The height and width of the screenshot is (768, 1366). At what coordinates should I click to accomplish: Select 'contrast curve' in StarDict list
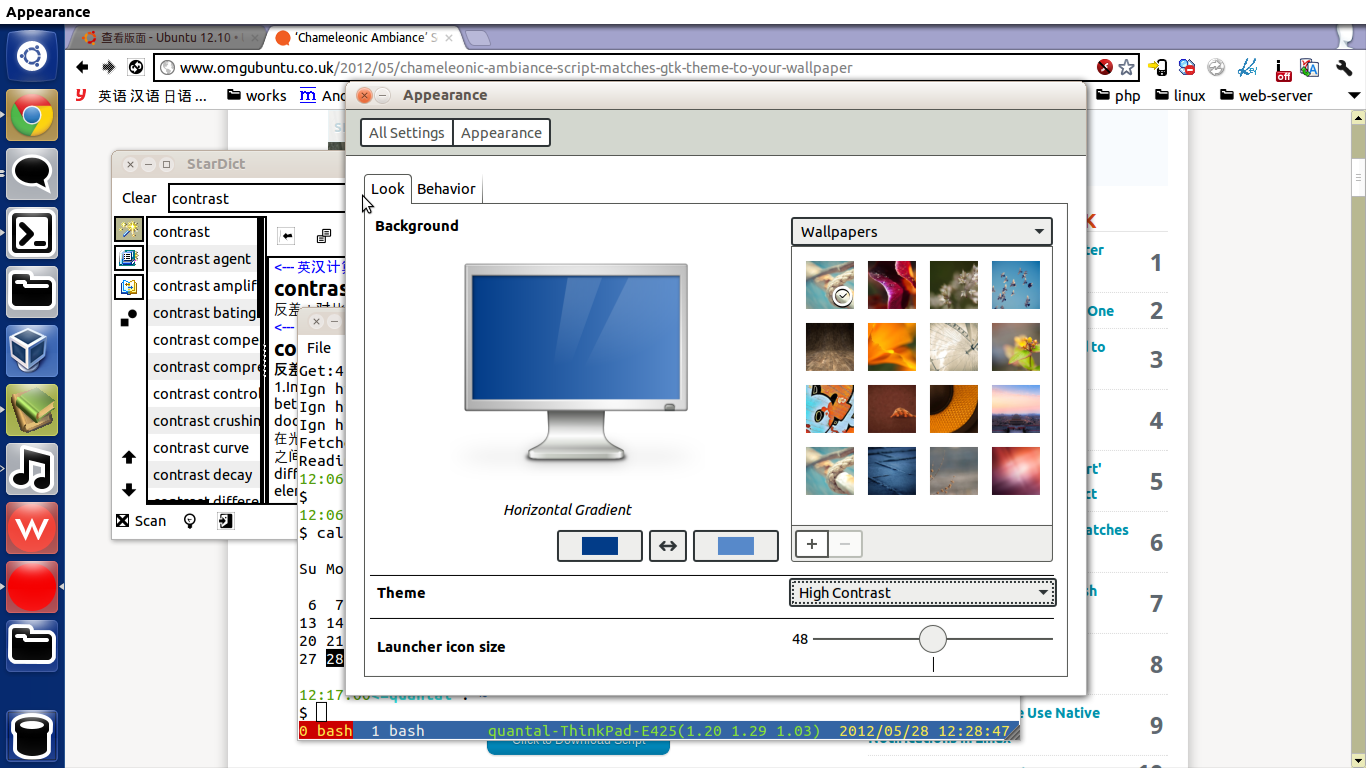pos(202,447)
